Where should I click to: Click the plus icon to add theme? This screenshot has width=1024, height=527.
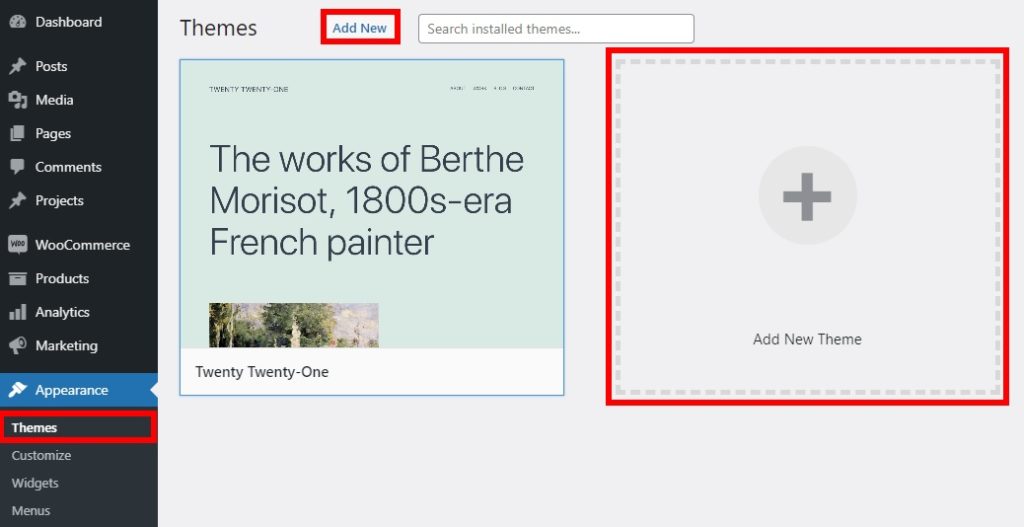(807, 195)
